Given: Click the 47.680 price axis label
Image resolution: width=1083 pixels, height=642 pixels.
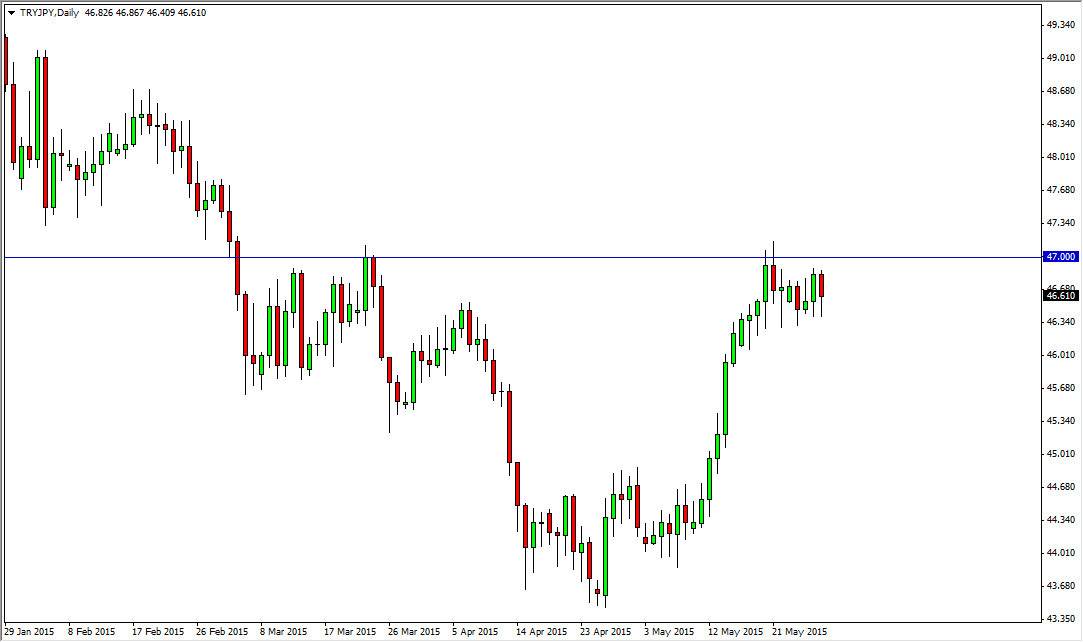Looking at the screenshot, I should pyautogui.click(x=1061, y=190).
